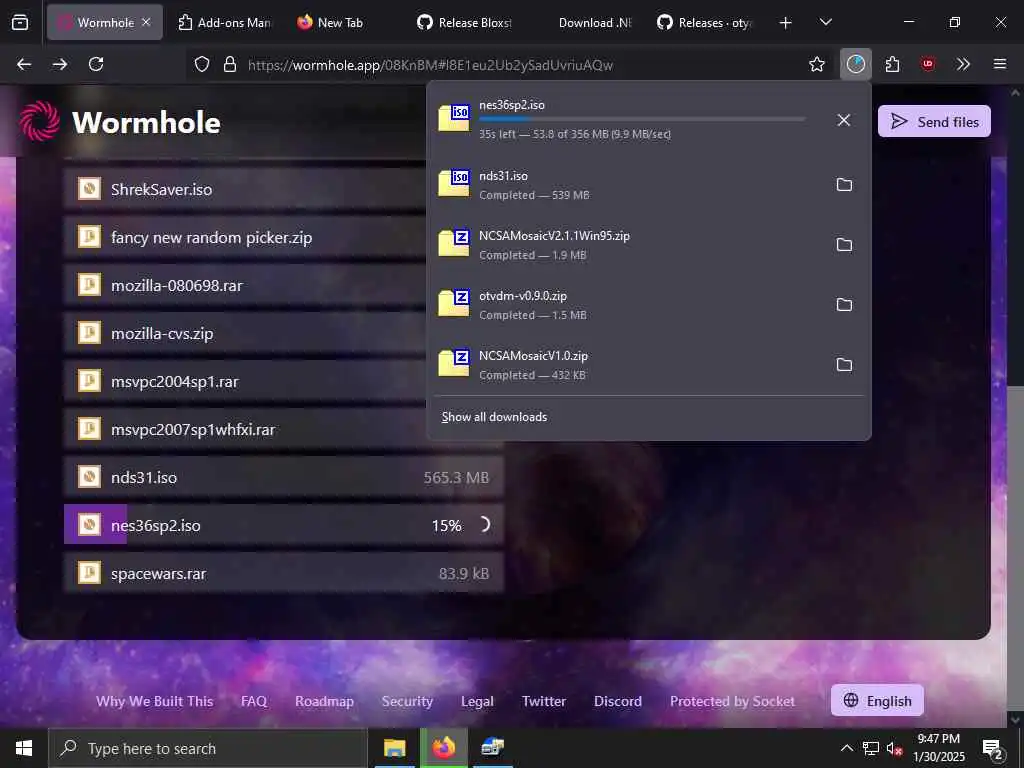Screen dimensions: 1024x768
Task: Open the Security link
Action: coord(408,701)
